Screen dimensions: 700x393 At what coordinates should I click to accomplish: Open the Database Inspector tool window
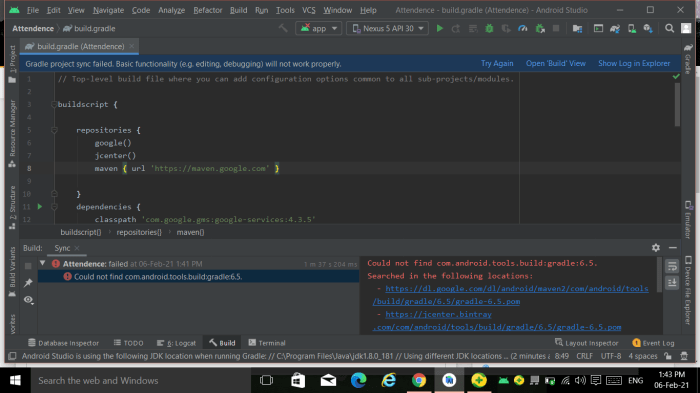[x=63, y=343]
